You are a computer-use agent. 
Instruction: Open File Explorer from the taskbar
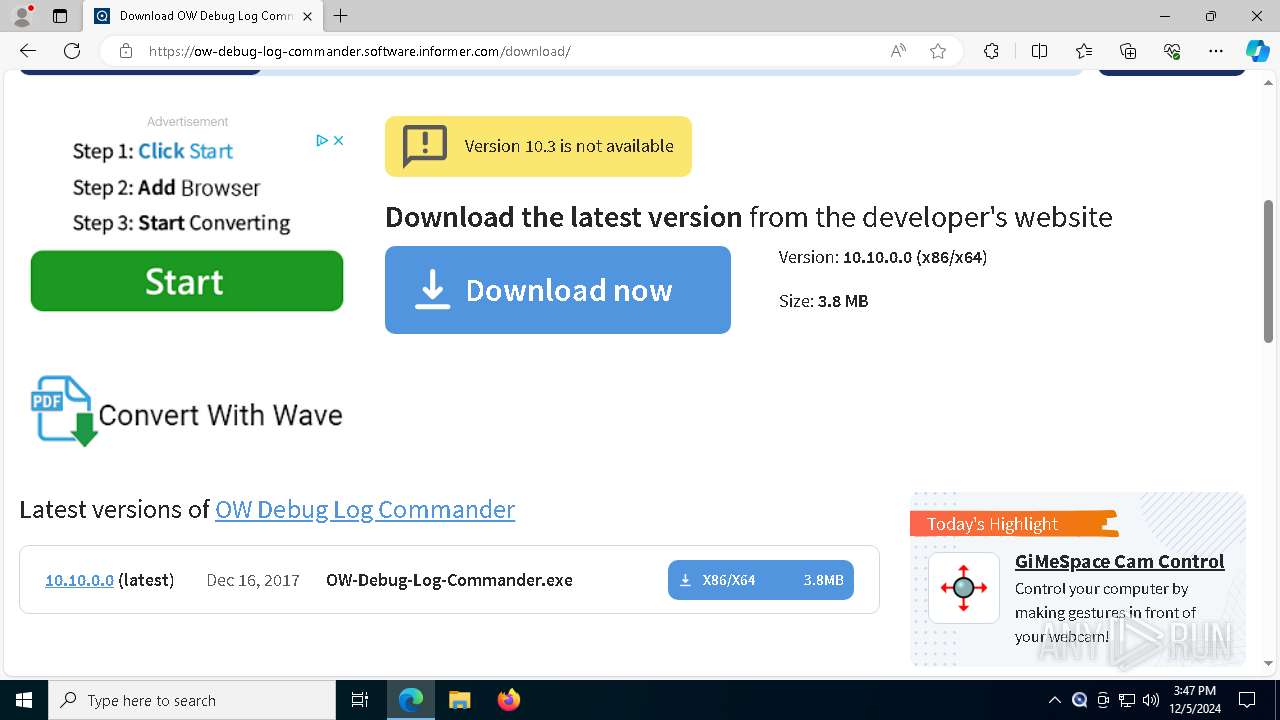click(x=459, y=700)
